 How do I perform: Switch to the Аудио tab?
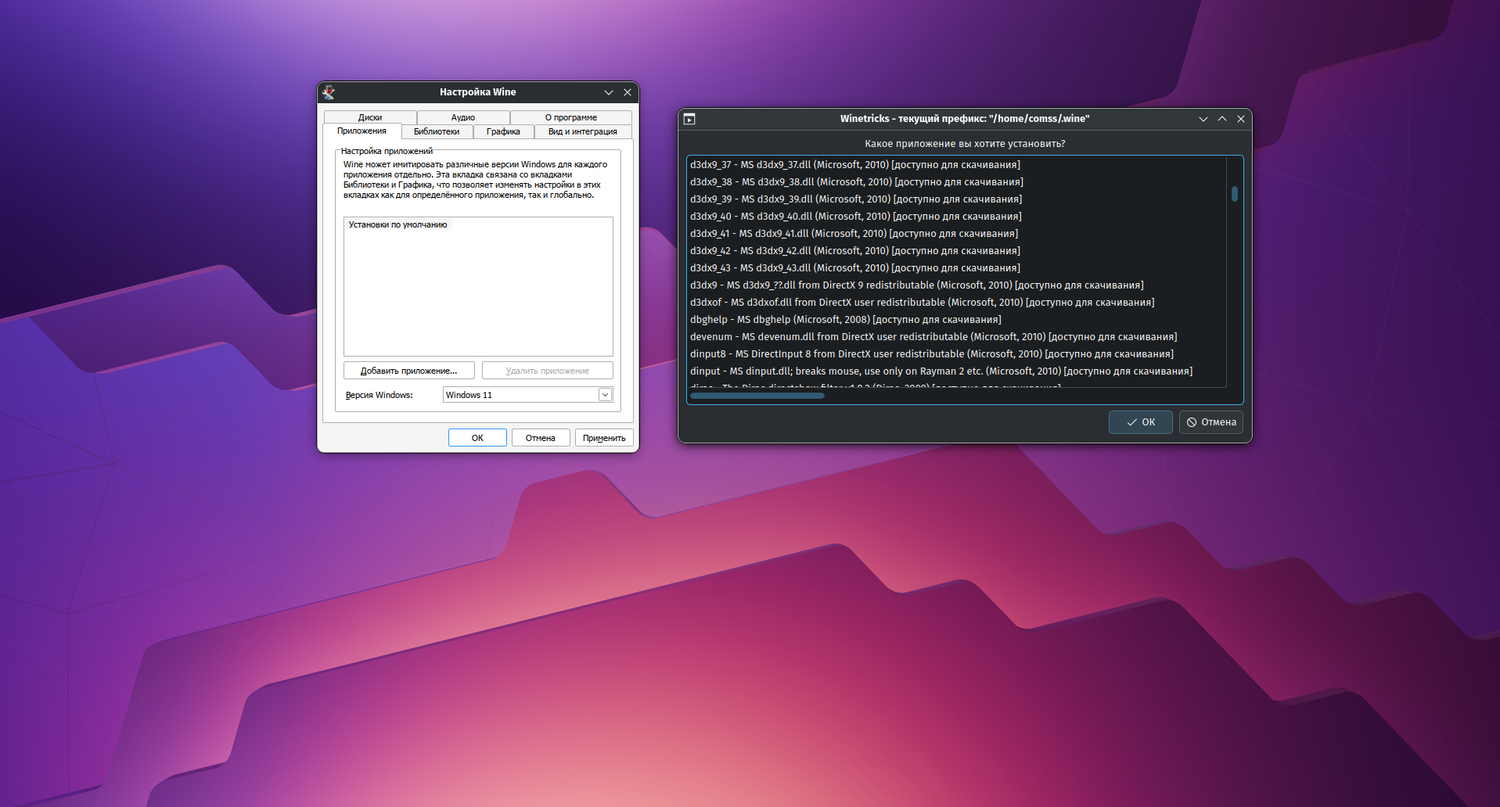463,117
